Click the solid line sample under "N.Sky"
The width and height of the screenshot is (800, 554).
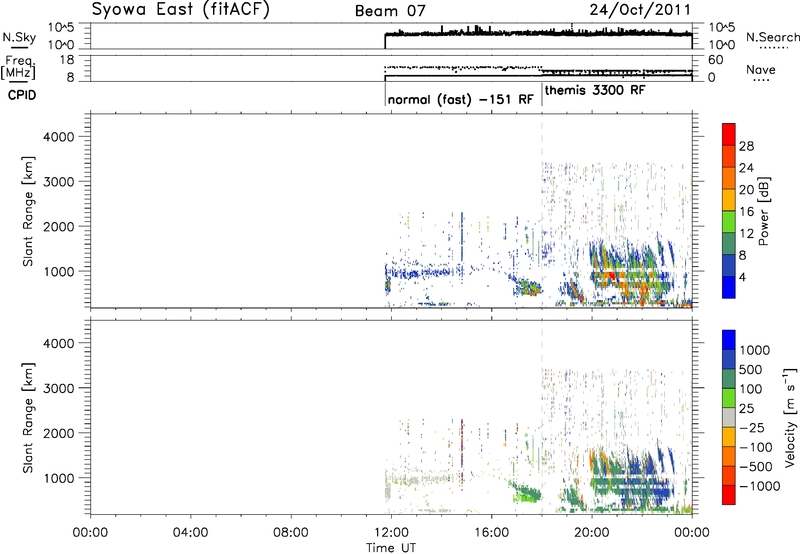pos(18,47)
